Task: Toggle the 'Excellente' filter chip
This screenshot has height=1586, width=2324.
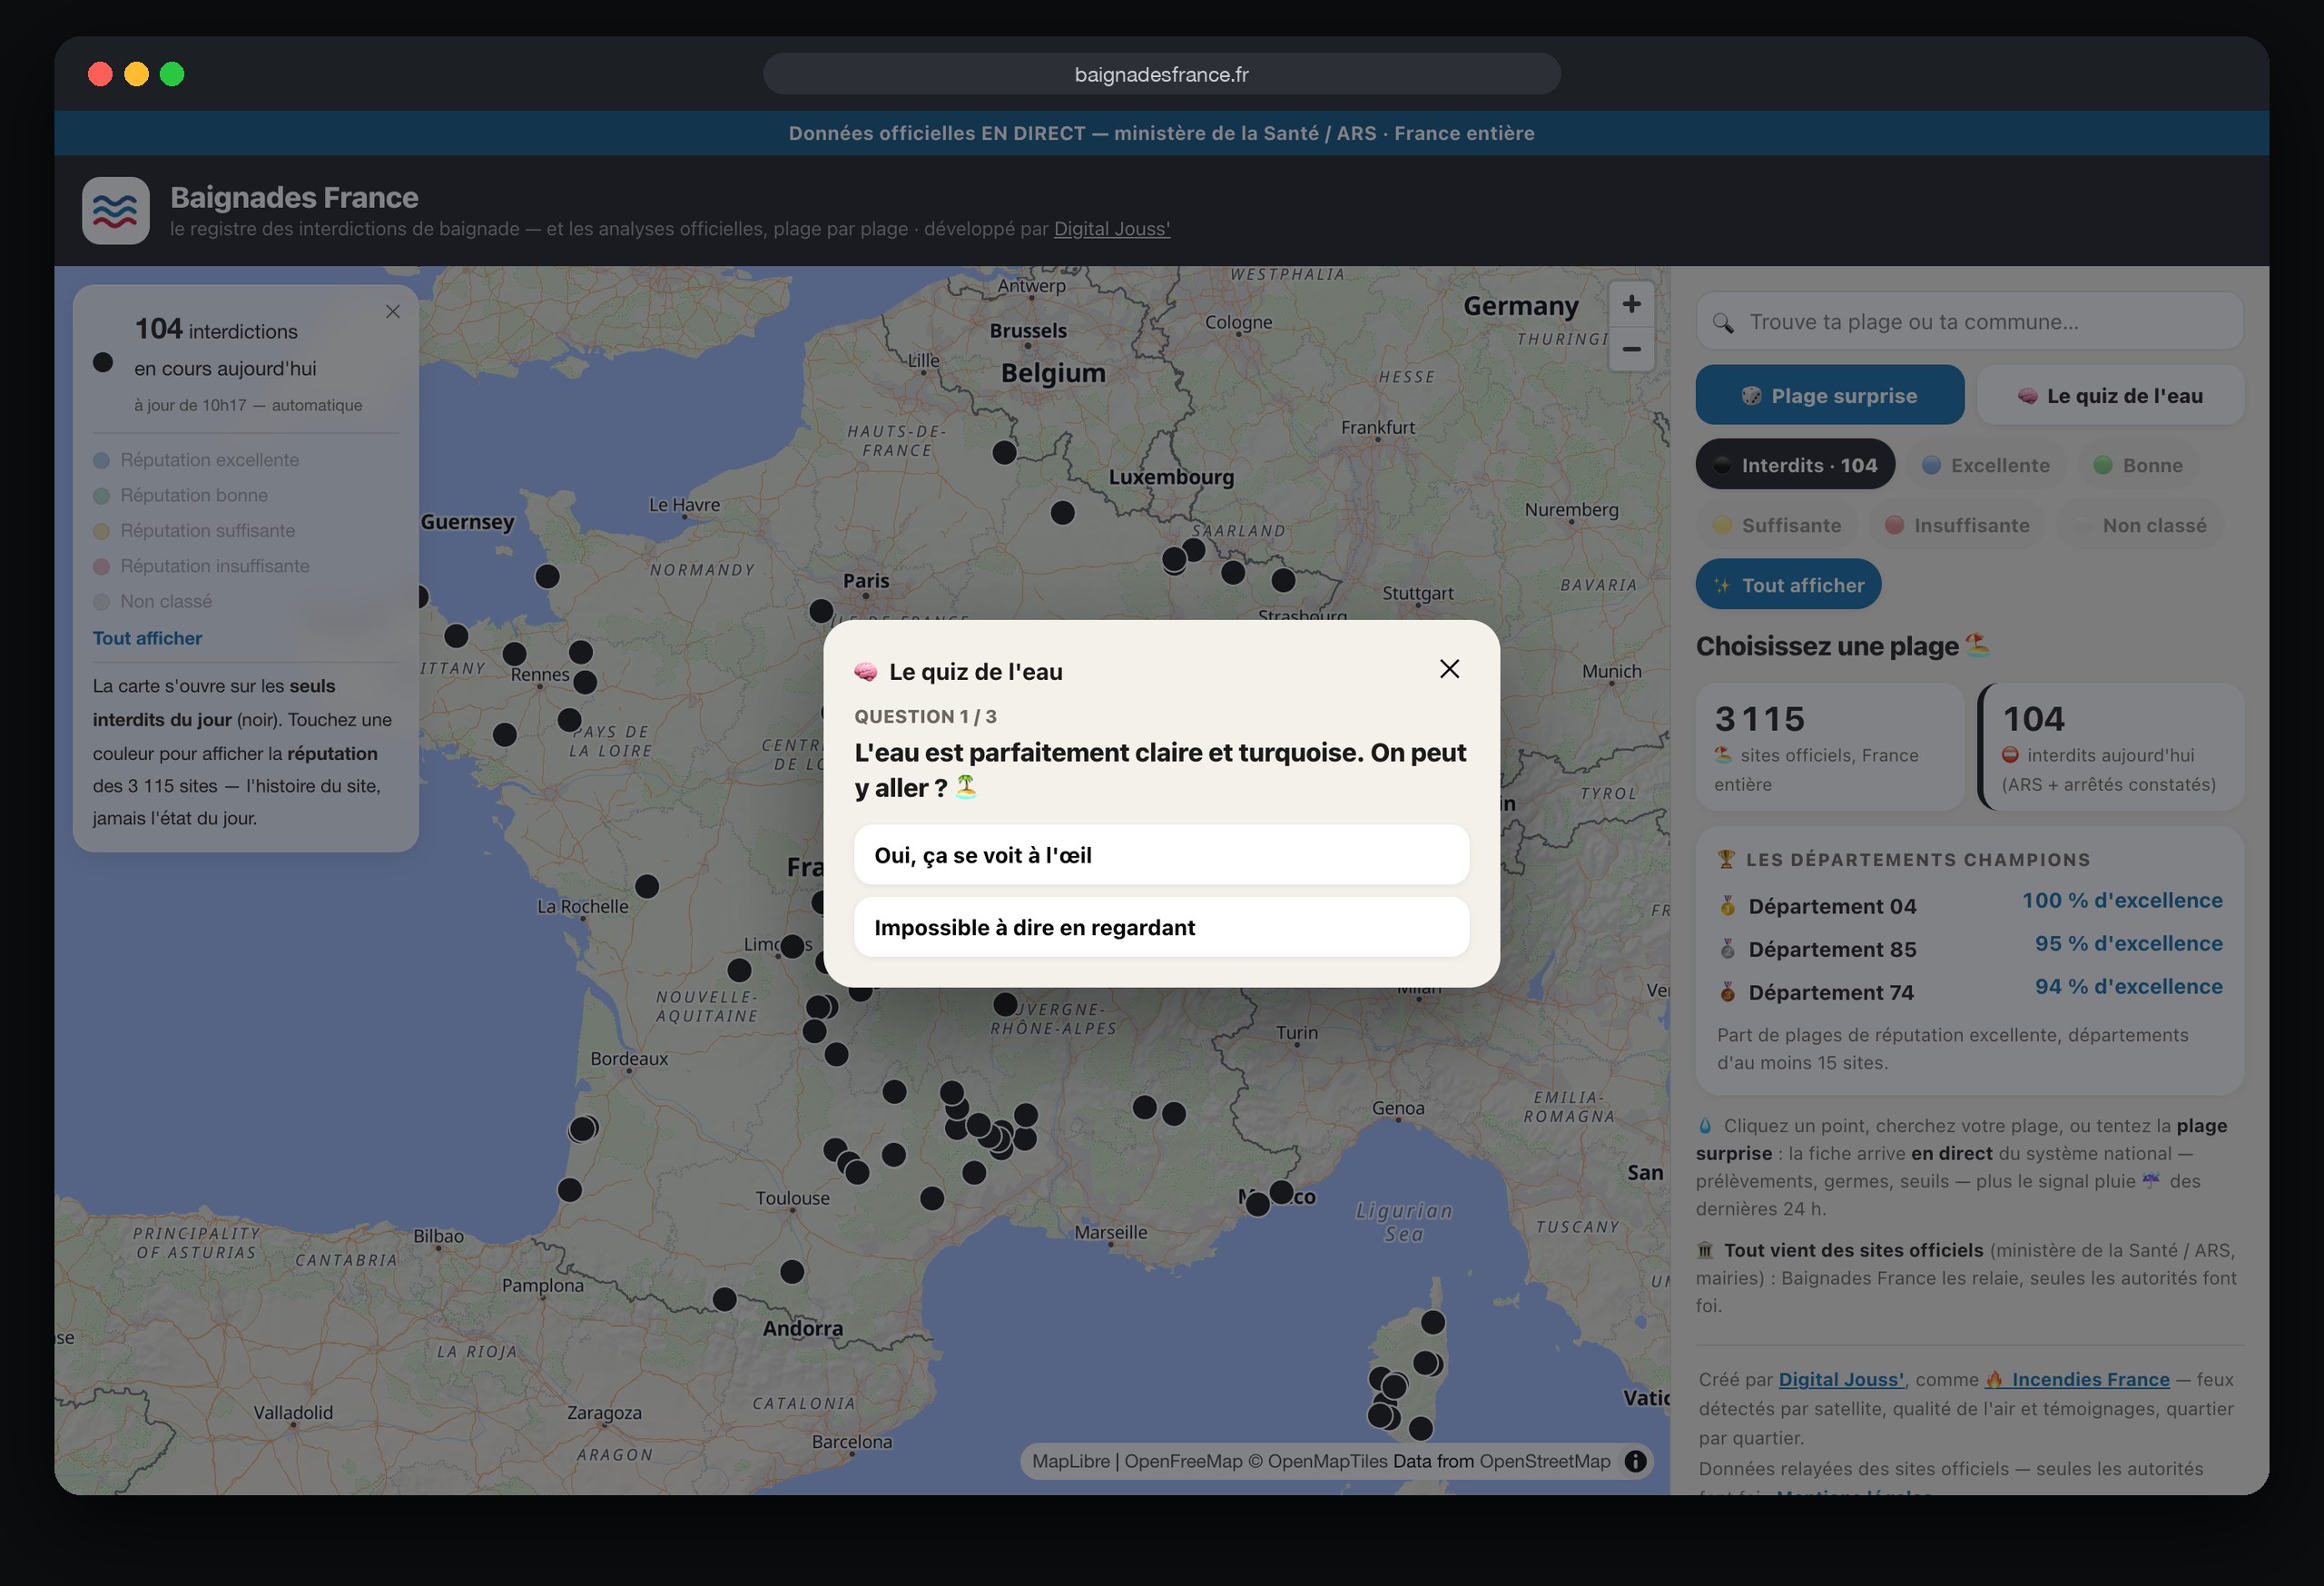Action: (x=1985, y=465)
